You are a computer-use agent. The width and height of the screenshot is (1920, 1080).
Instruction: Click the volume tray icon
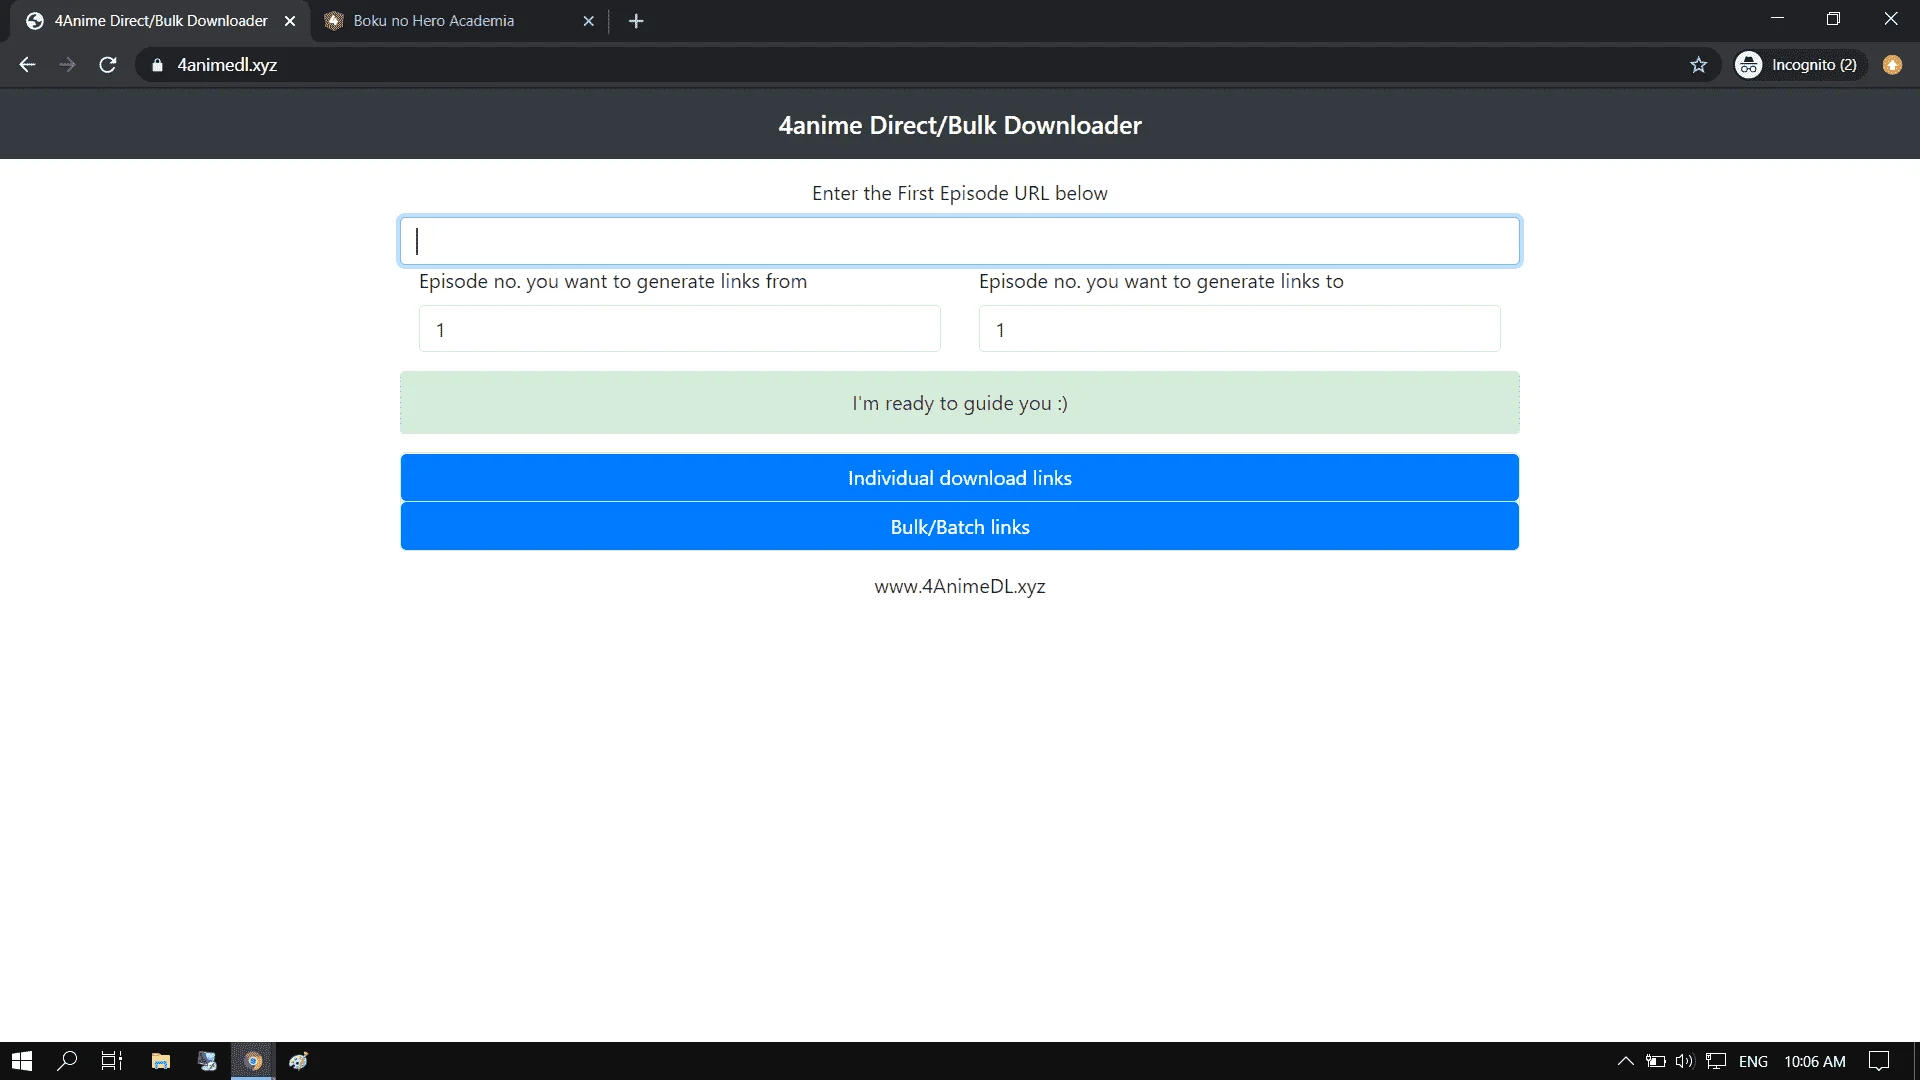1685,1061
